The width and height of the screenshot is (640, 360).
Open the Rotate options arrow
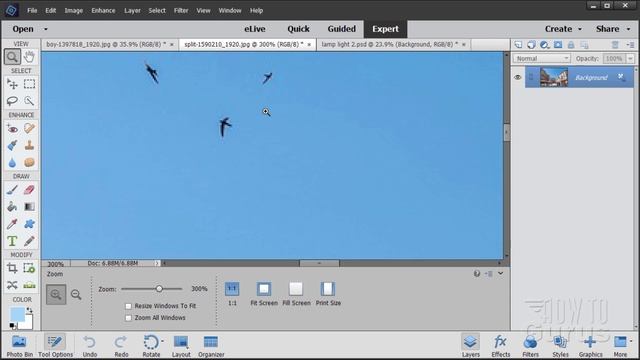pyautogui.click(x=162, y=341)
